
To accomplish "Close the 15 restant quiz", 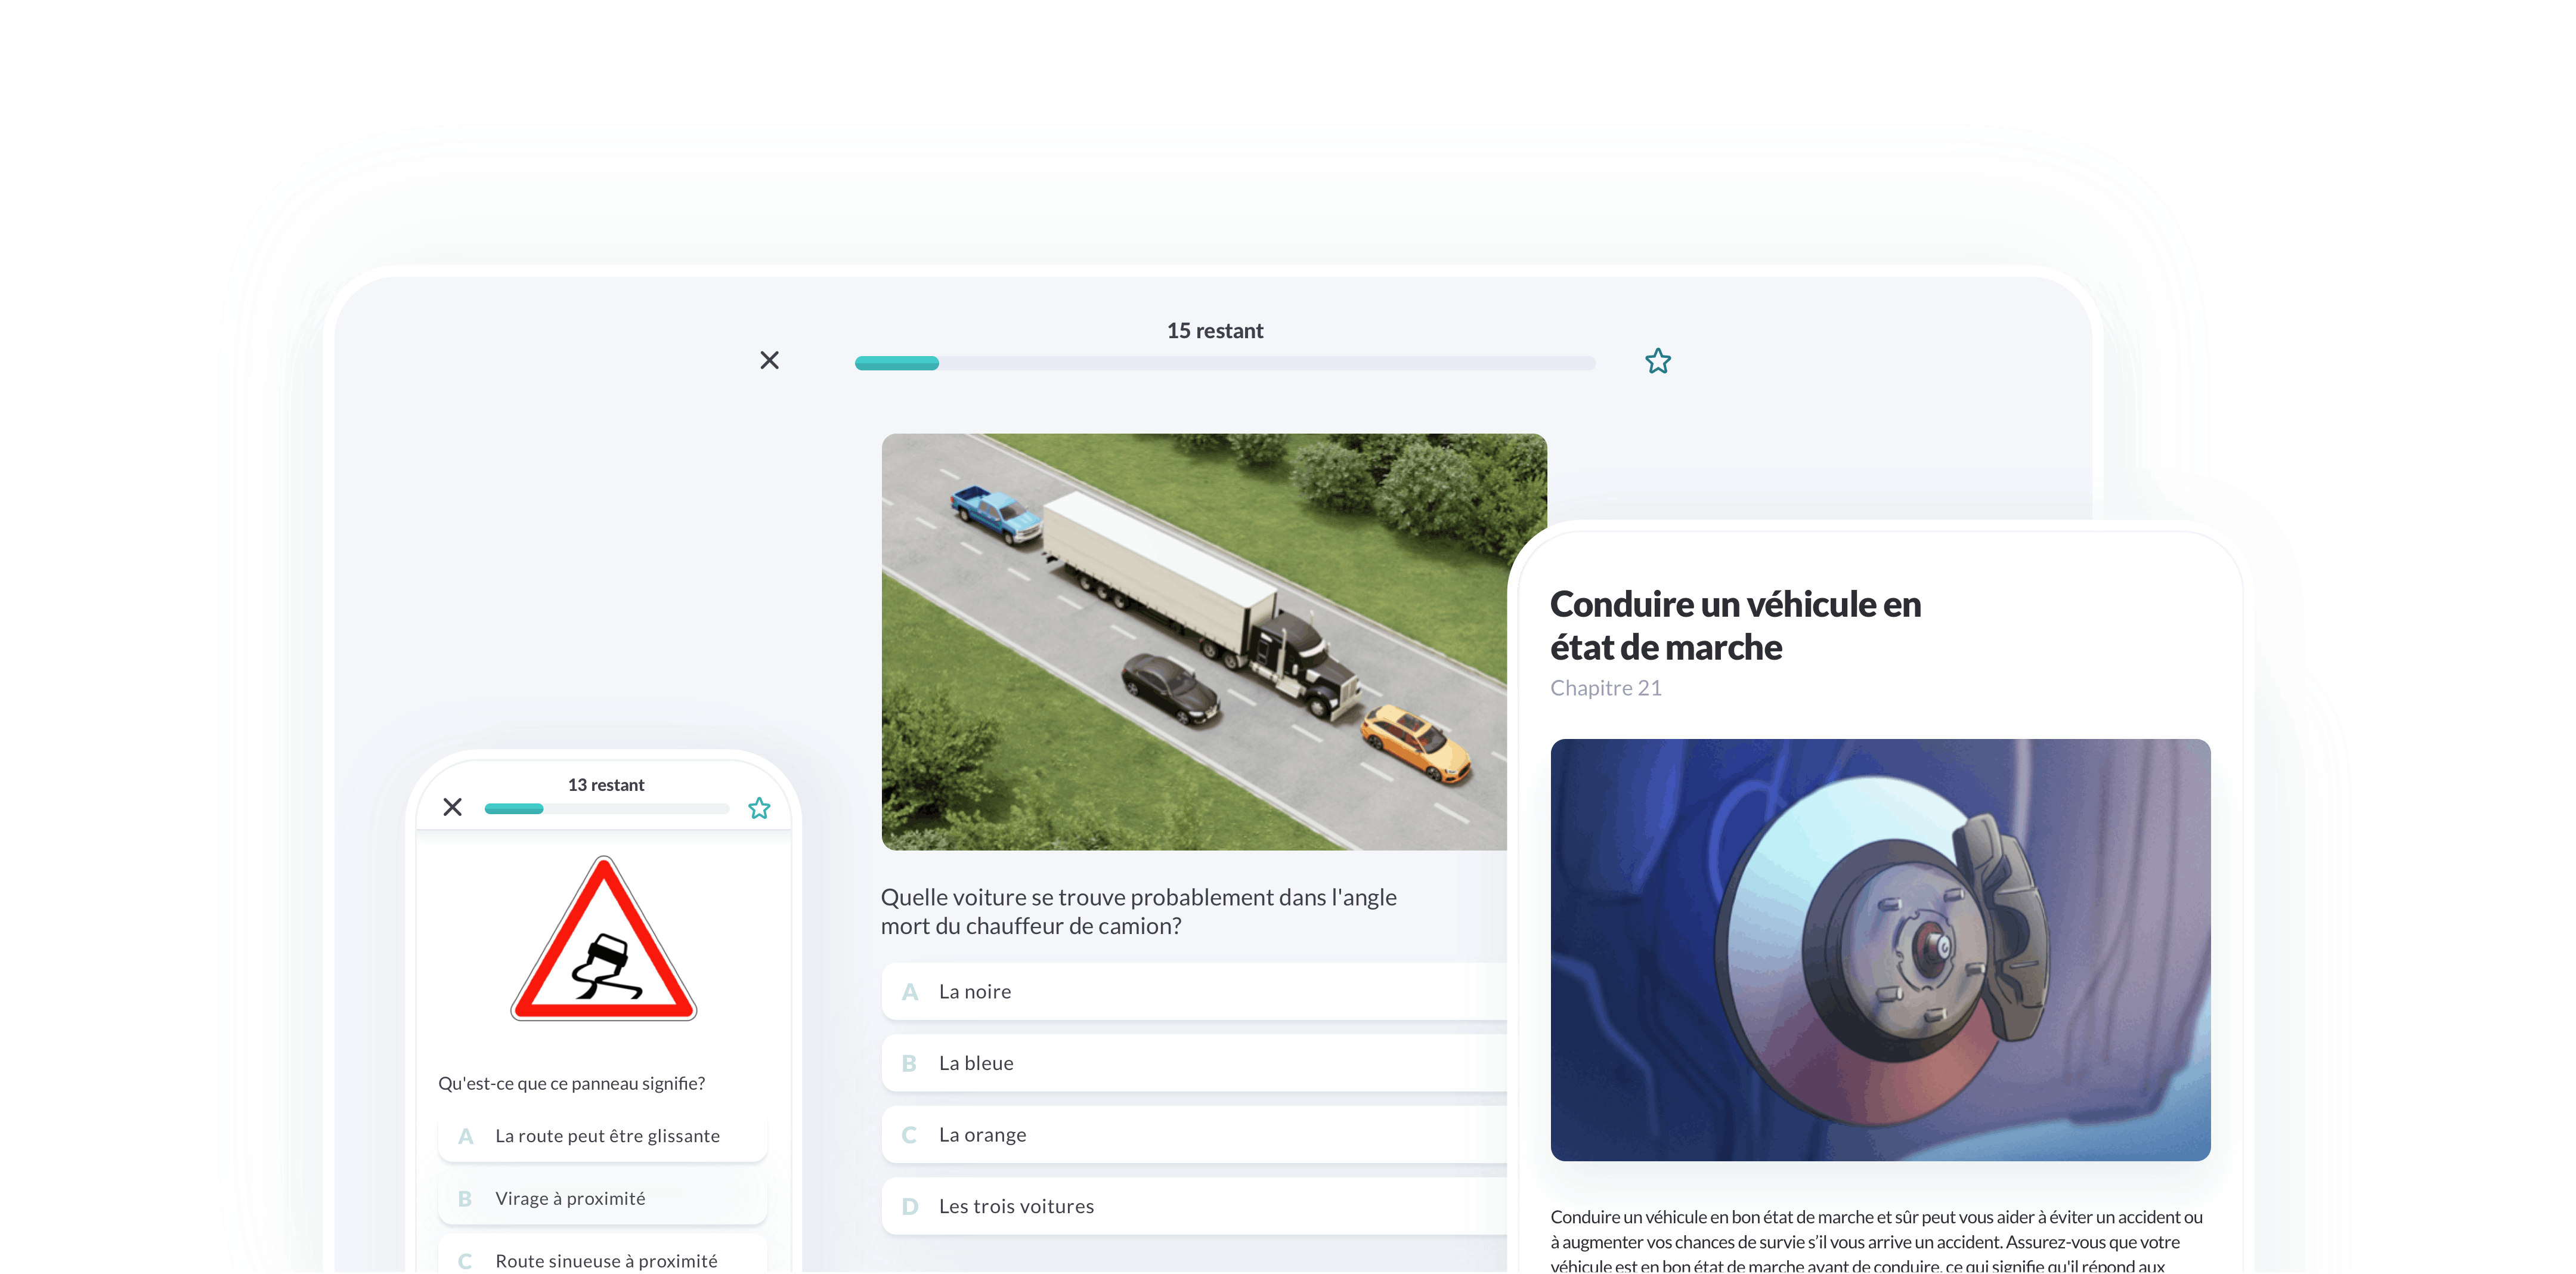I will (769, 360).
